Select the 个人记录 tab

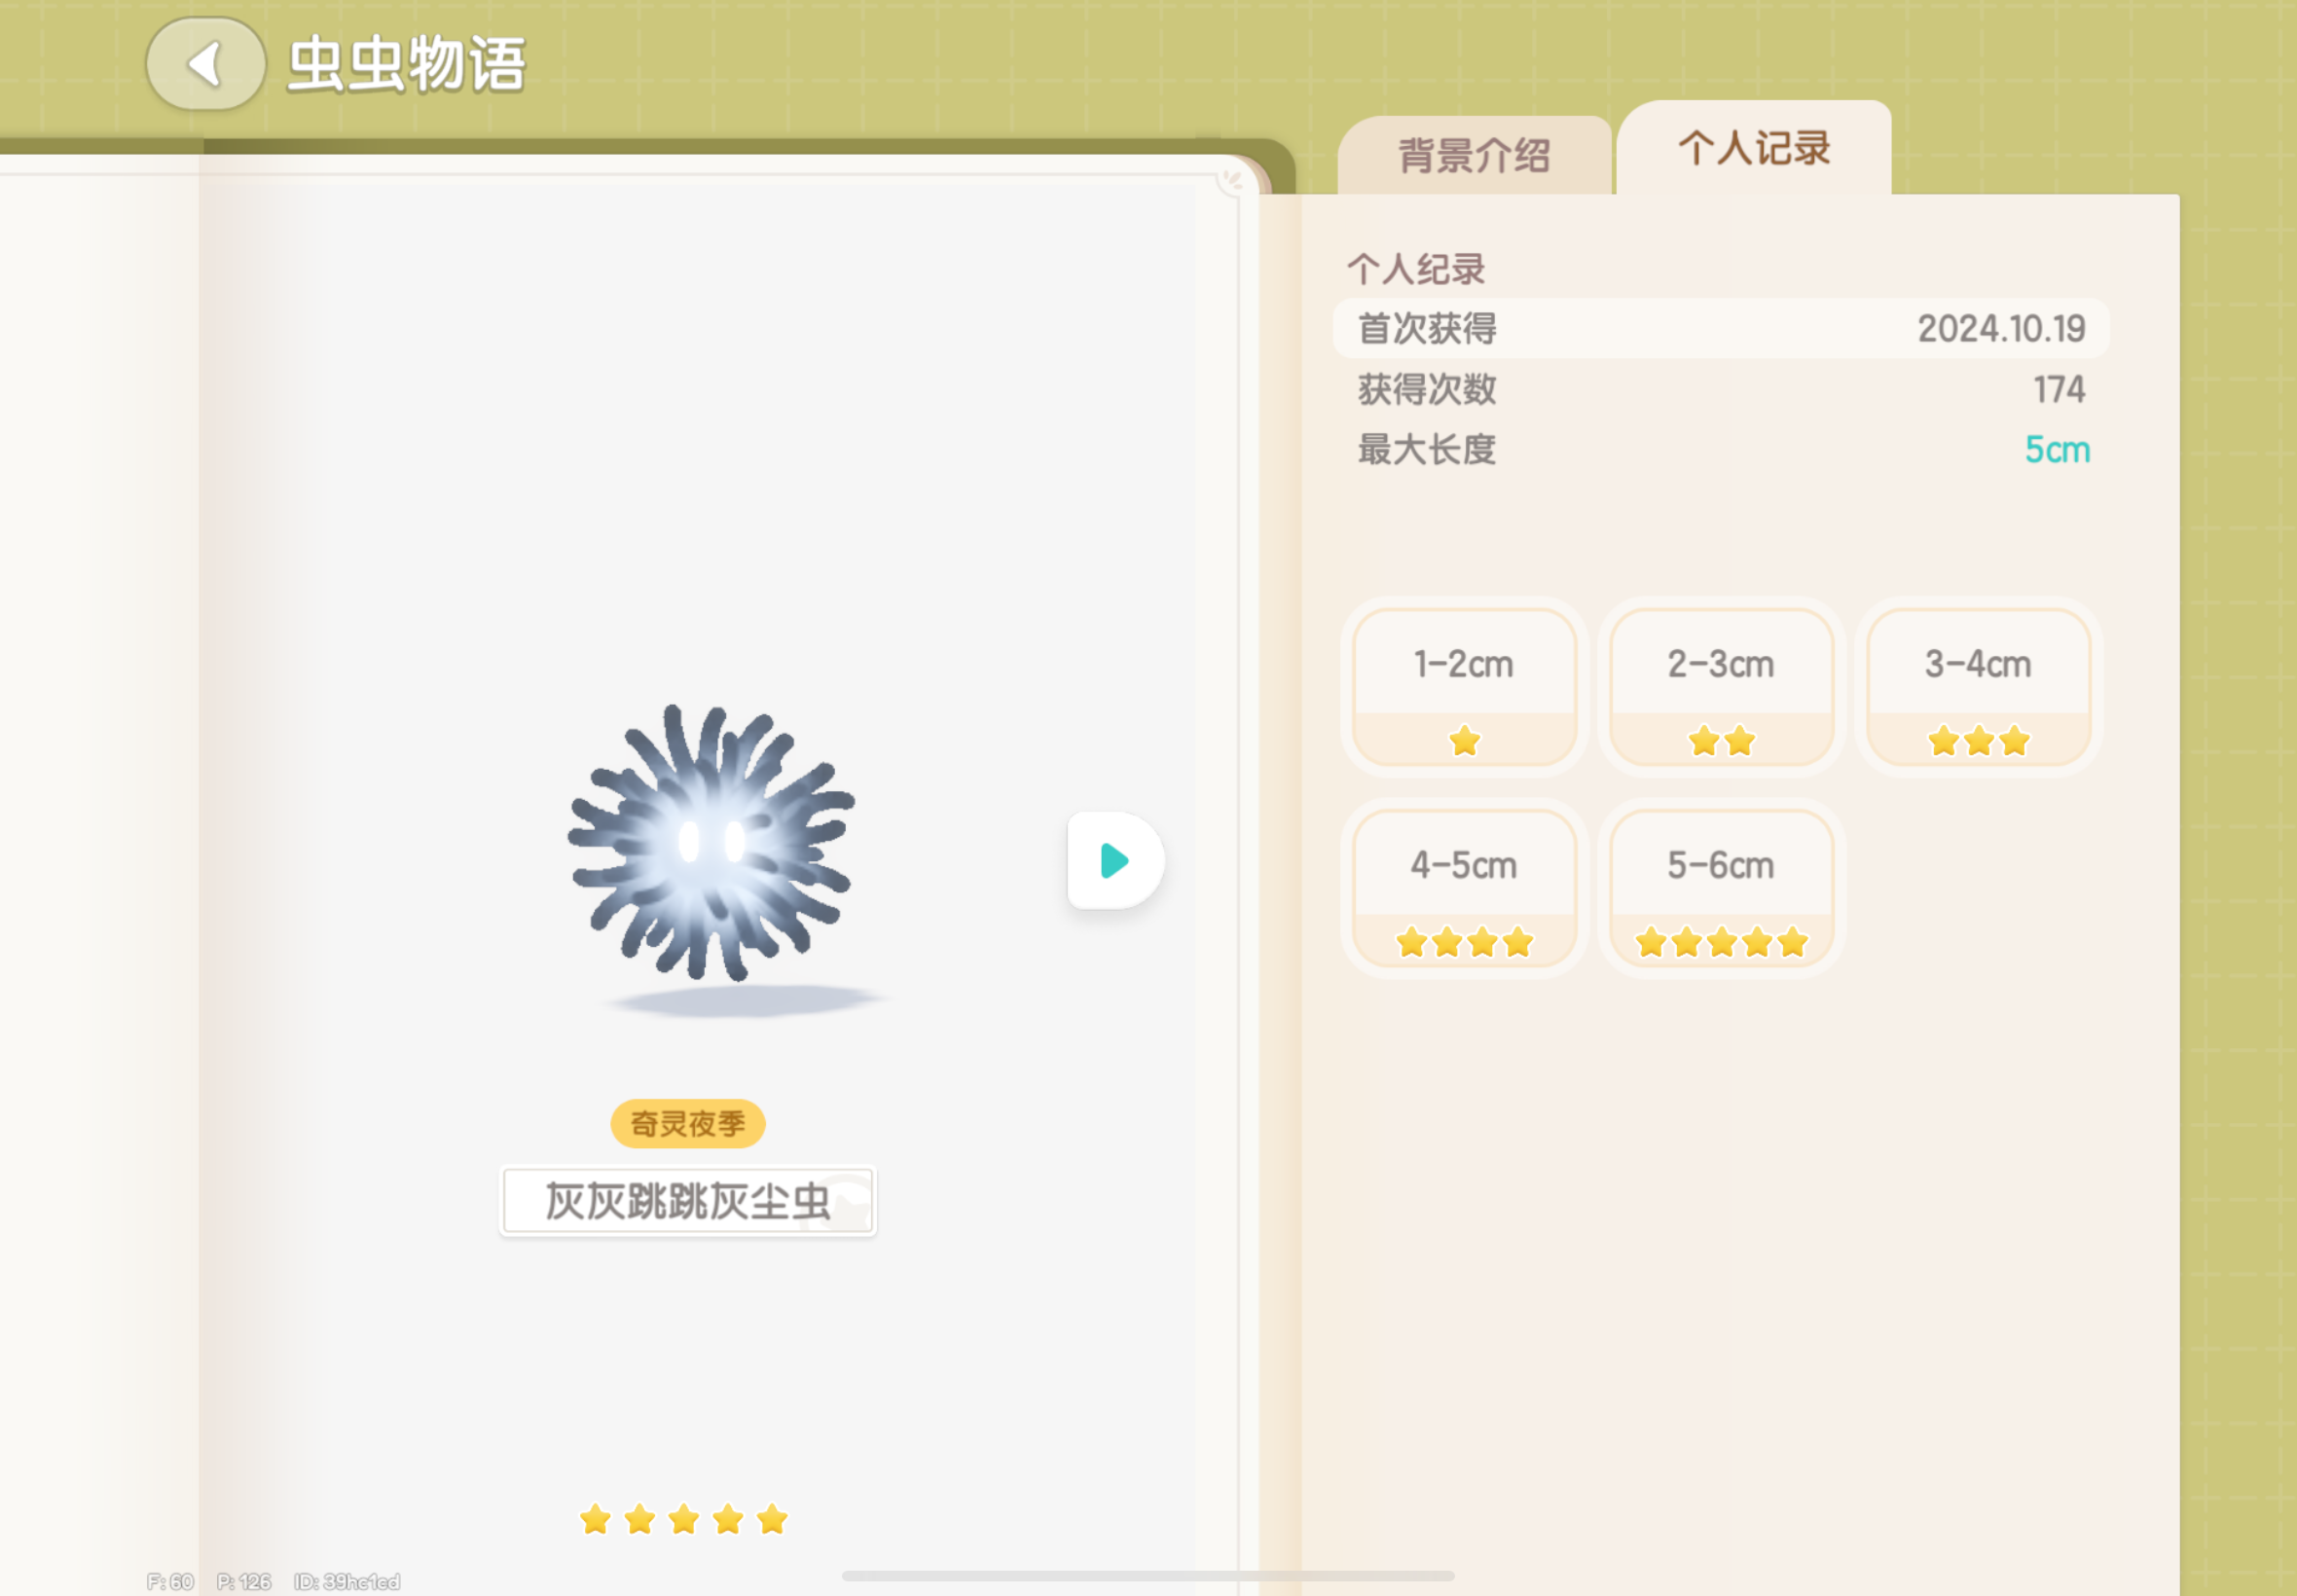pos(1753,149)
